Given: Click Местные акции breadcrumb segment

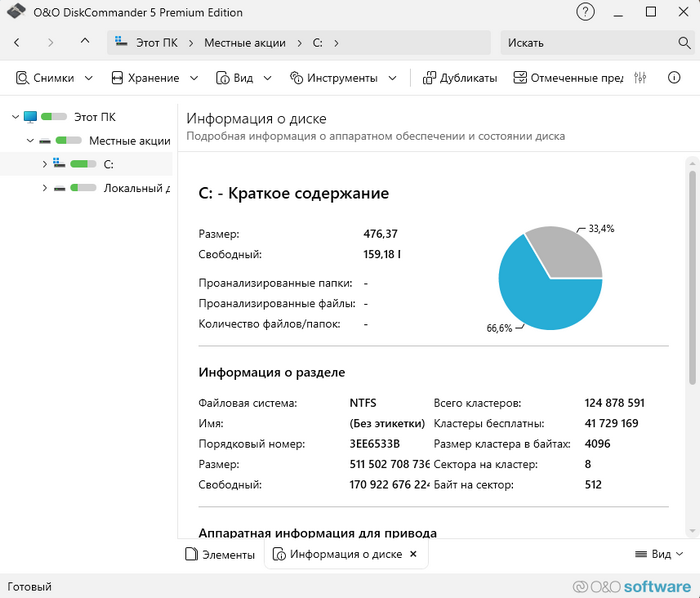Looking at the screenshot, I should point(245,43).
